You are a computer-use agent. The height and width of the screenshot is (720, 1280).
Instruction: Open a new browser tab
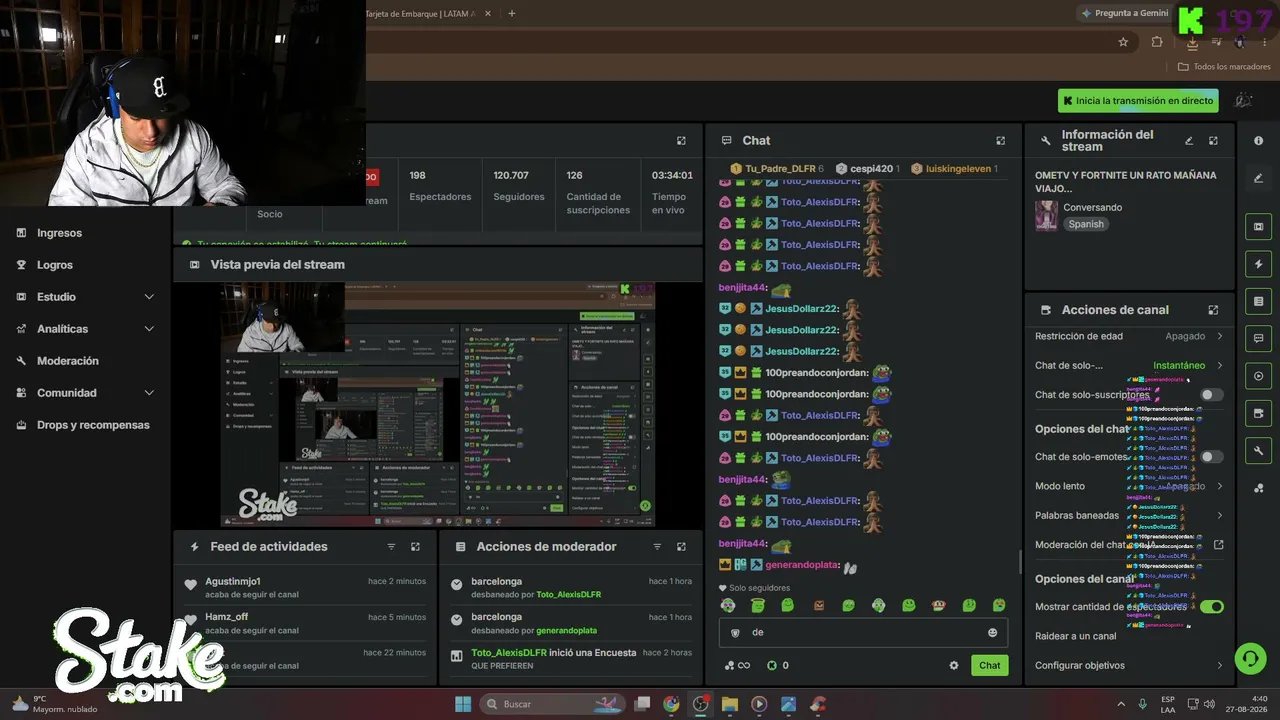(x=512, y=14)
